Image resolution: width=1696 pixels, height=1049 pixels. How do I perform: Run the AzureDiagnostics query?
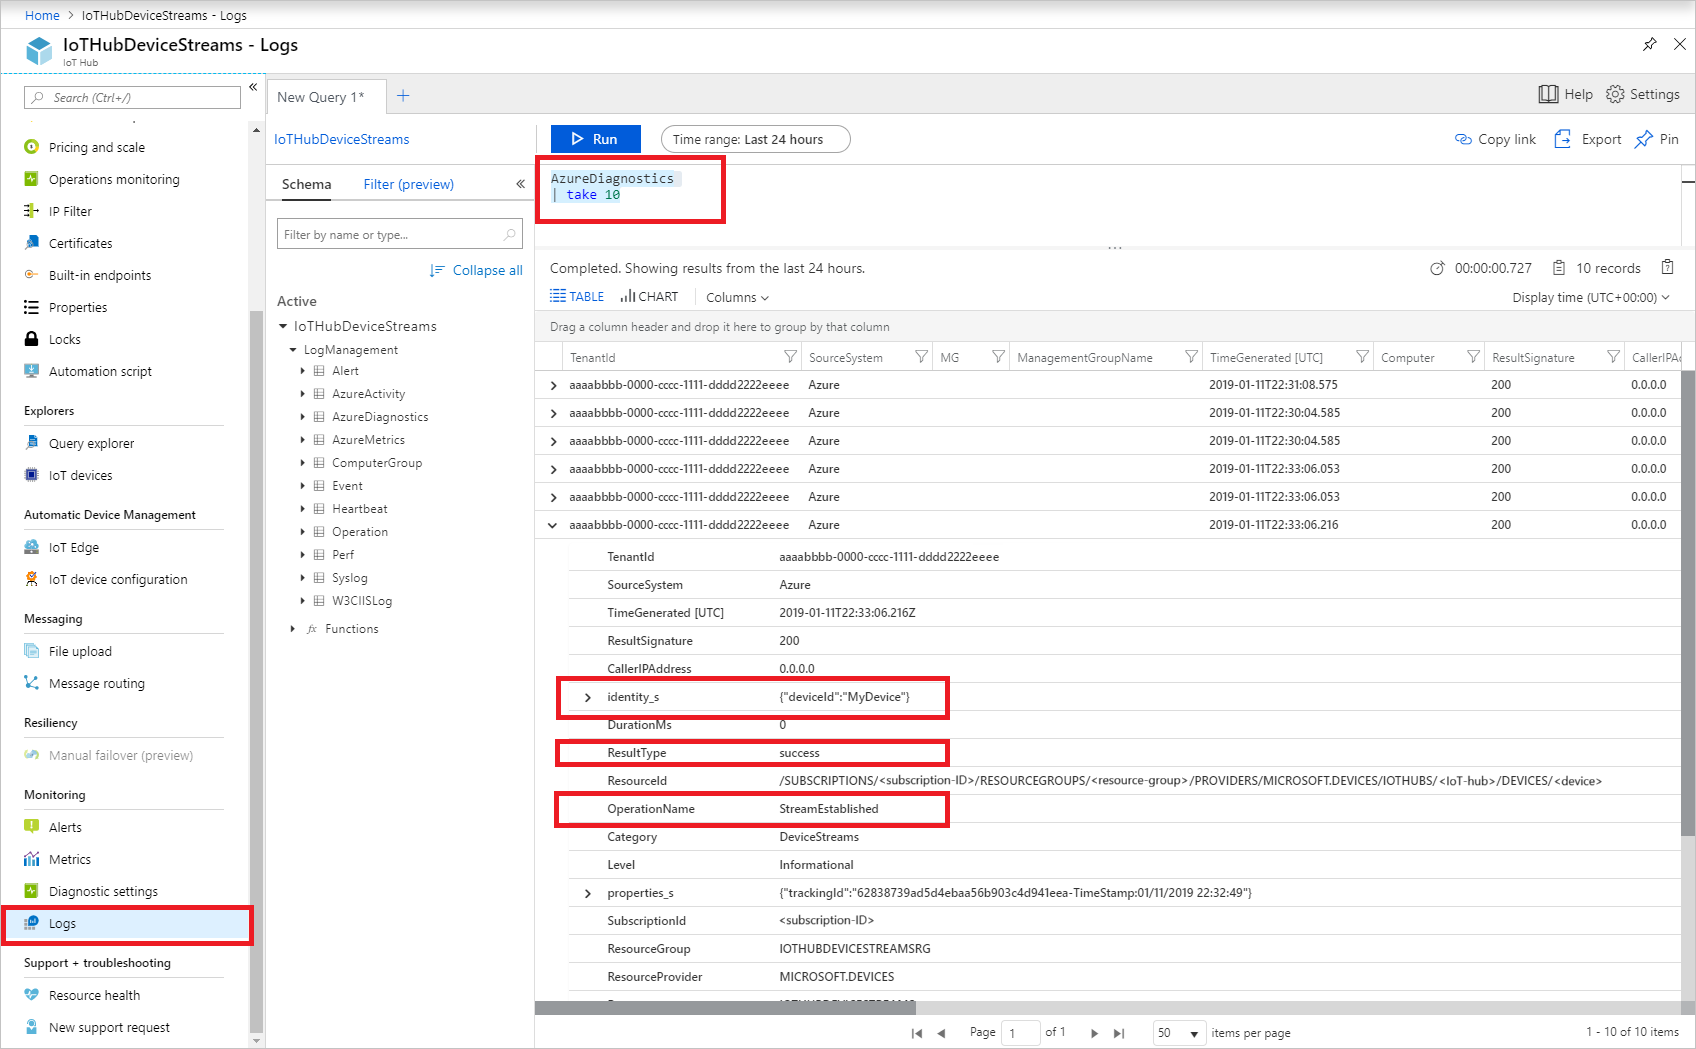click(595, 138)
